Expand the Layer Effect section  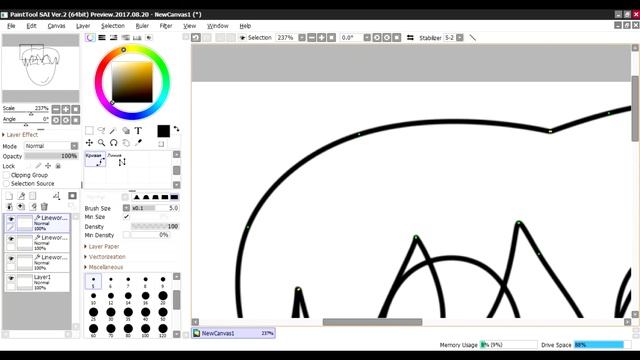click(x=20, y=135)
